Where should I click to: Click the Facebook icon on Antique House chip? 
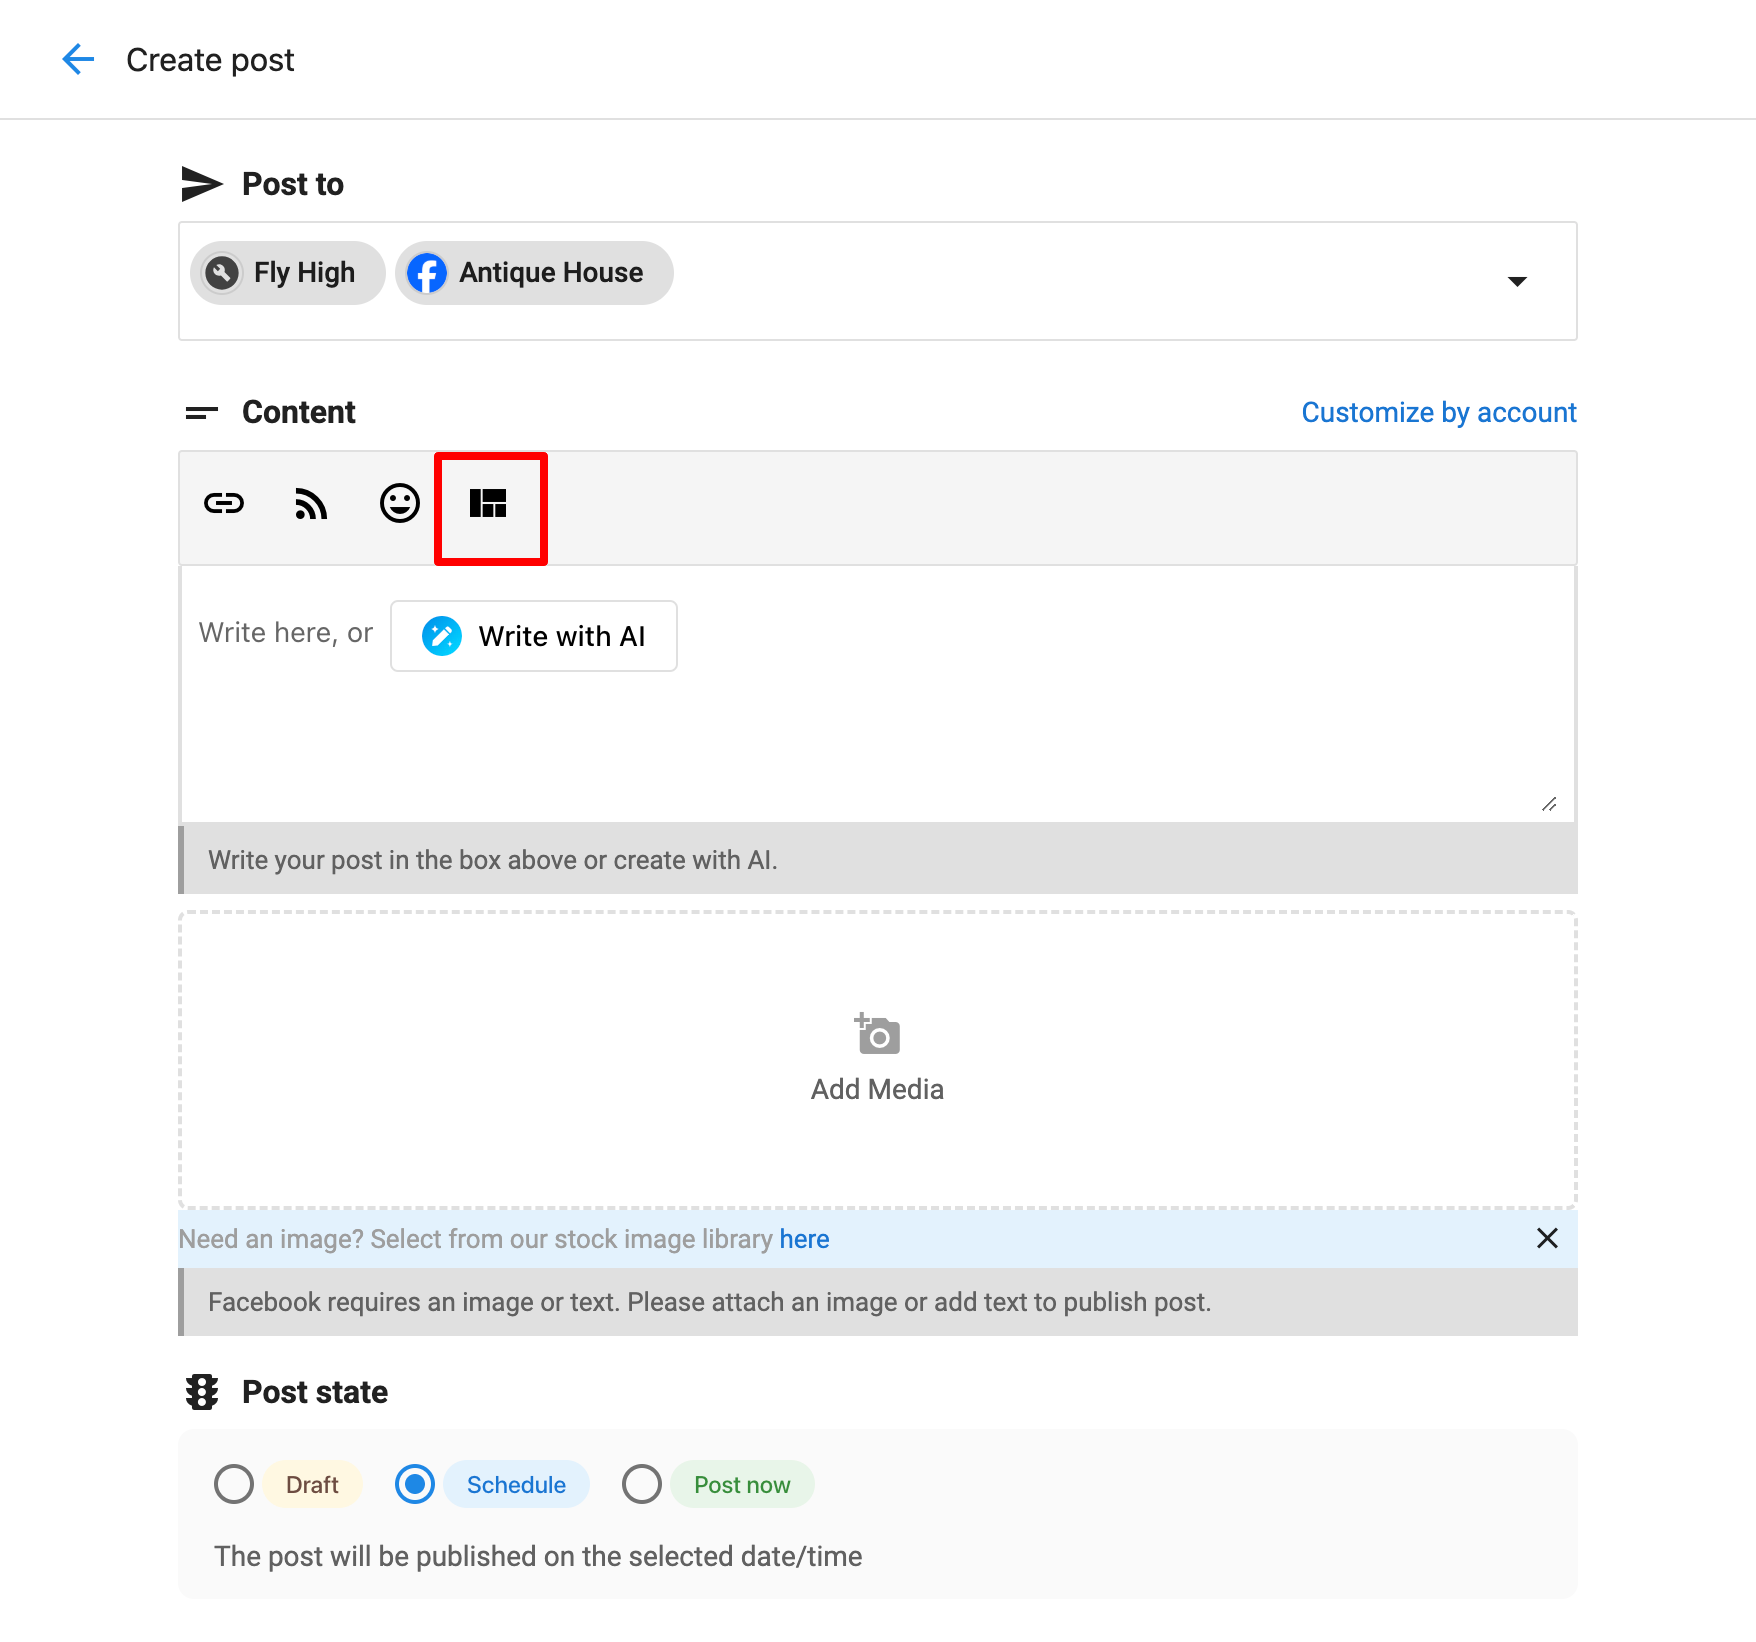pyautogui.click(x=427, y=273)
